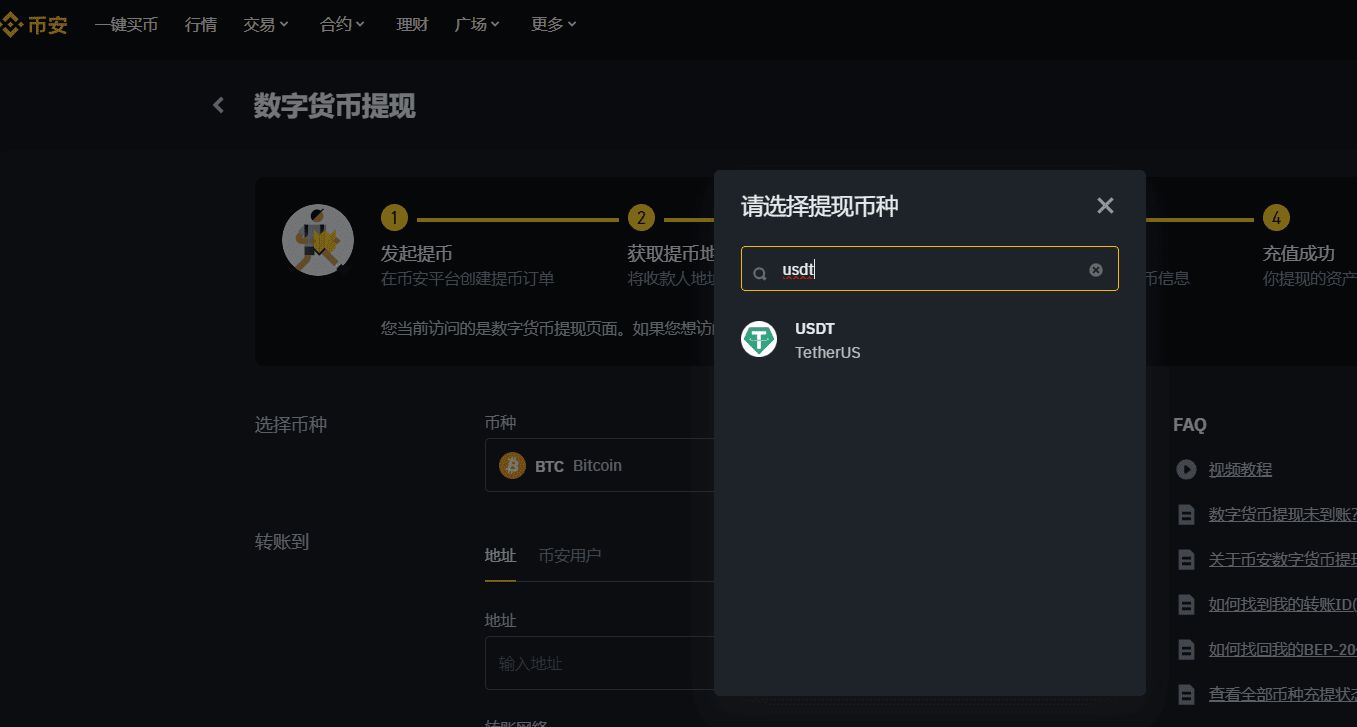Click the step 1 发起提币 circle

tap(394, 217)
